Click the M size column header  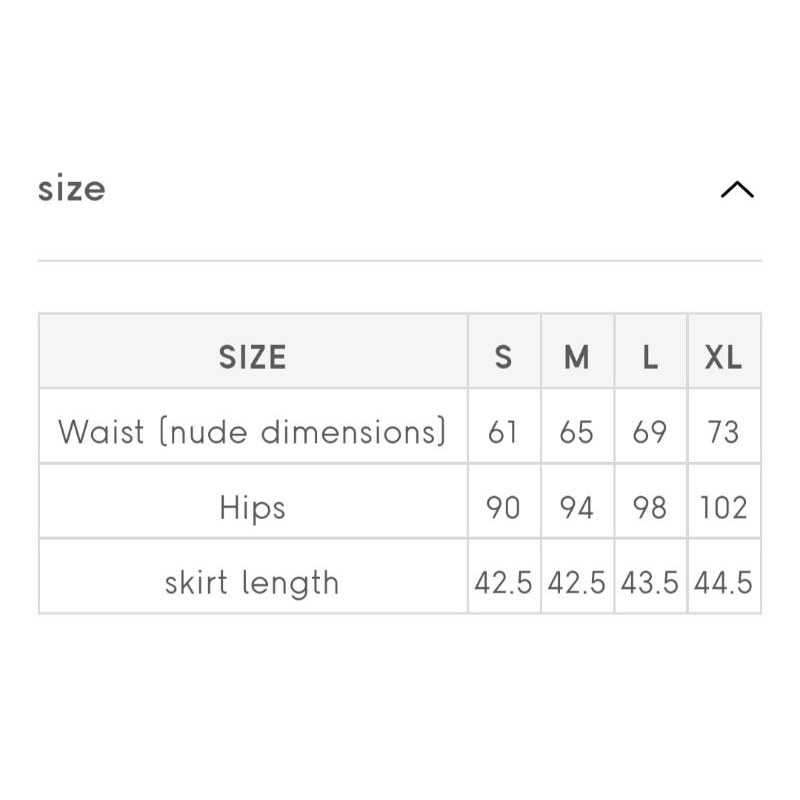coord(577,357)
